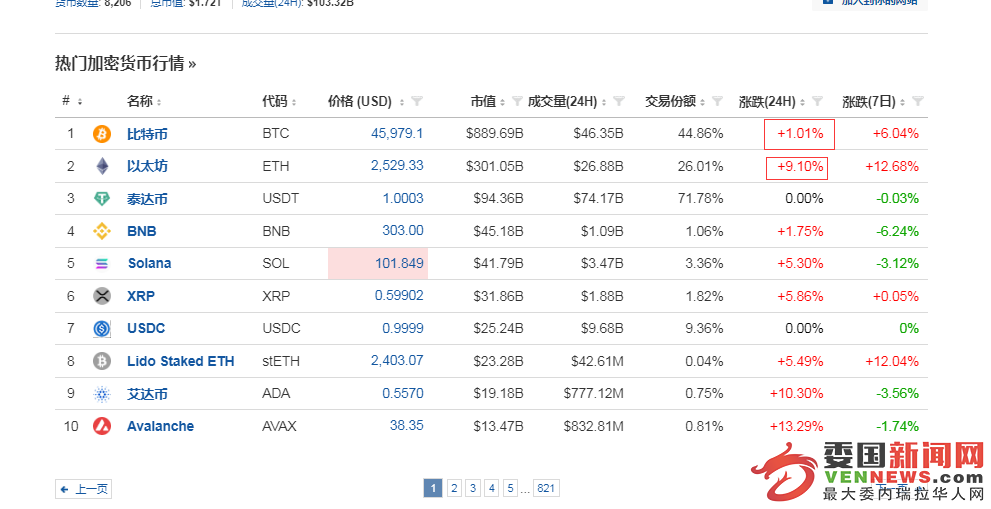
Task: Open the XRP name link
Action: 141,296
